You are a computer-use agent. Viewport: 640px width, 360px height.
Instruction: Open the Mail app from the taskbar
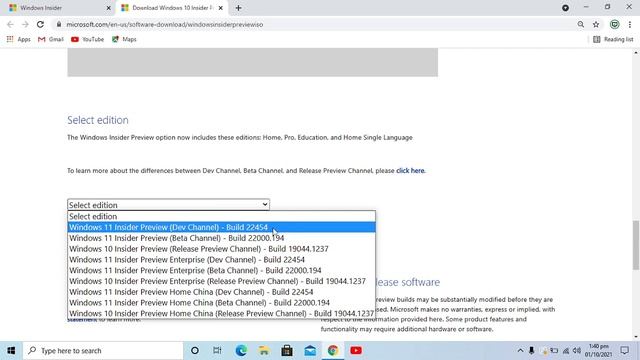pos(310,351)
